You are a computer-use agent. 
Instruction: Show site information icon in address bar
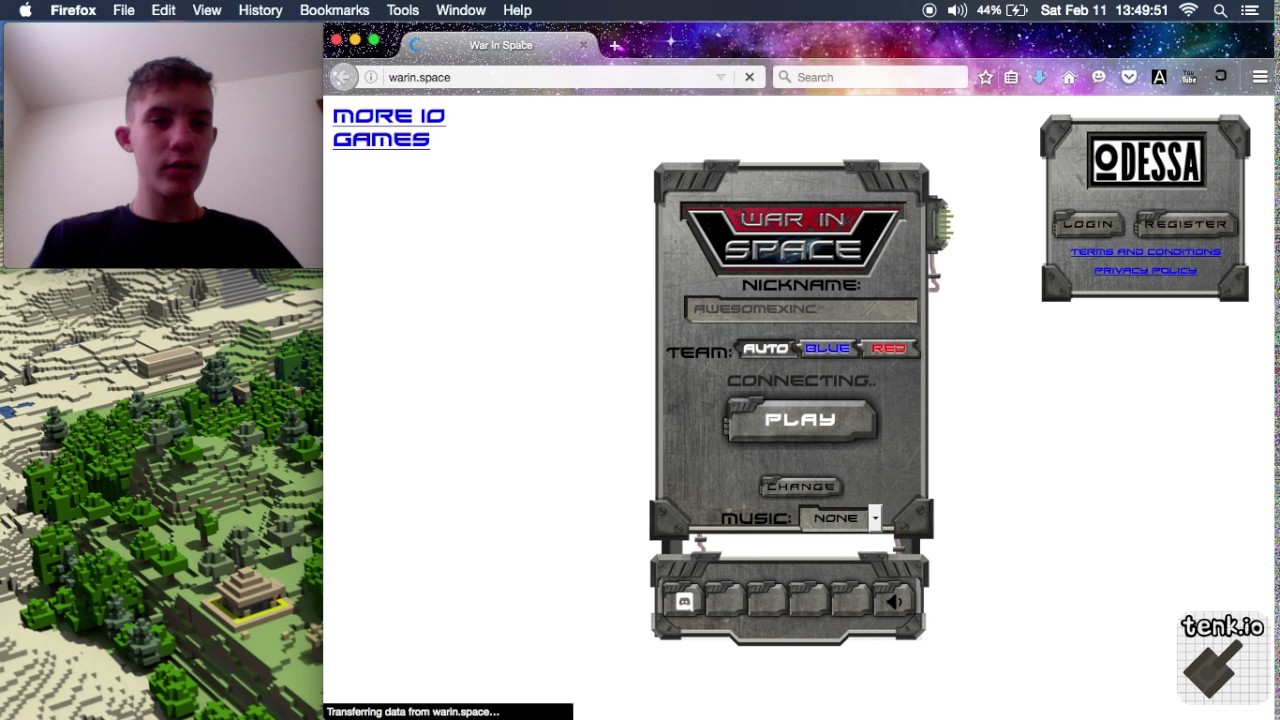click(371, 77)
